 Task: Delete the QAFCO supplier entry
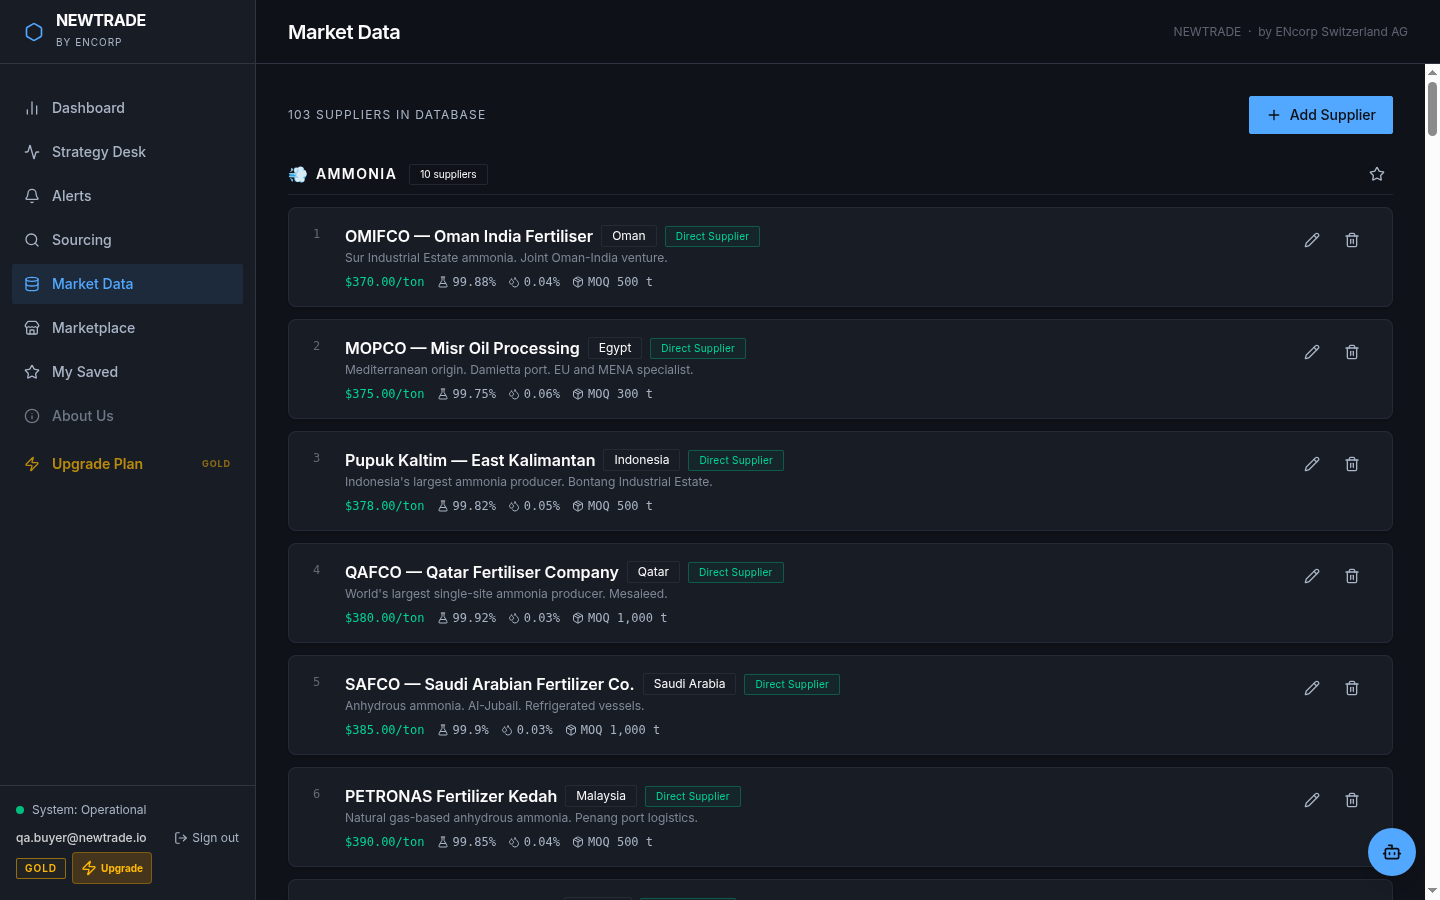point(1352,576)
